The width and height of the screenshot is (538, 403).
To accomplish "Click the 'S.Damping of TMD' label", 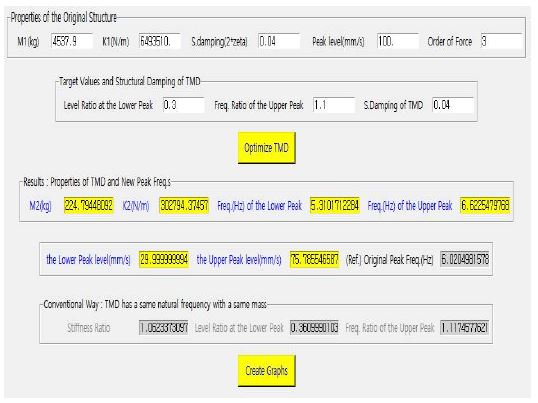I will pyautogui.click(x=393, y=105).
